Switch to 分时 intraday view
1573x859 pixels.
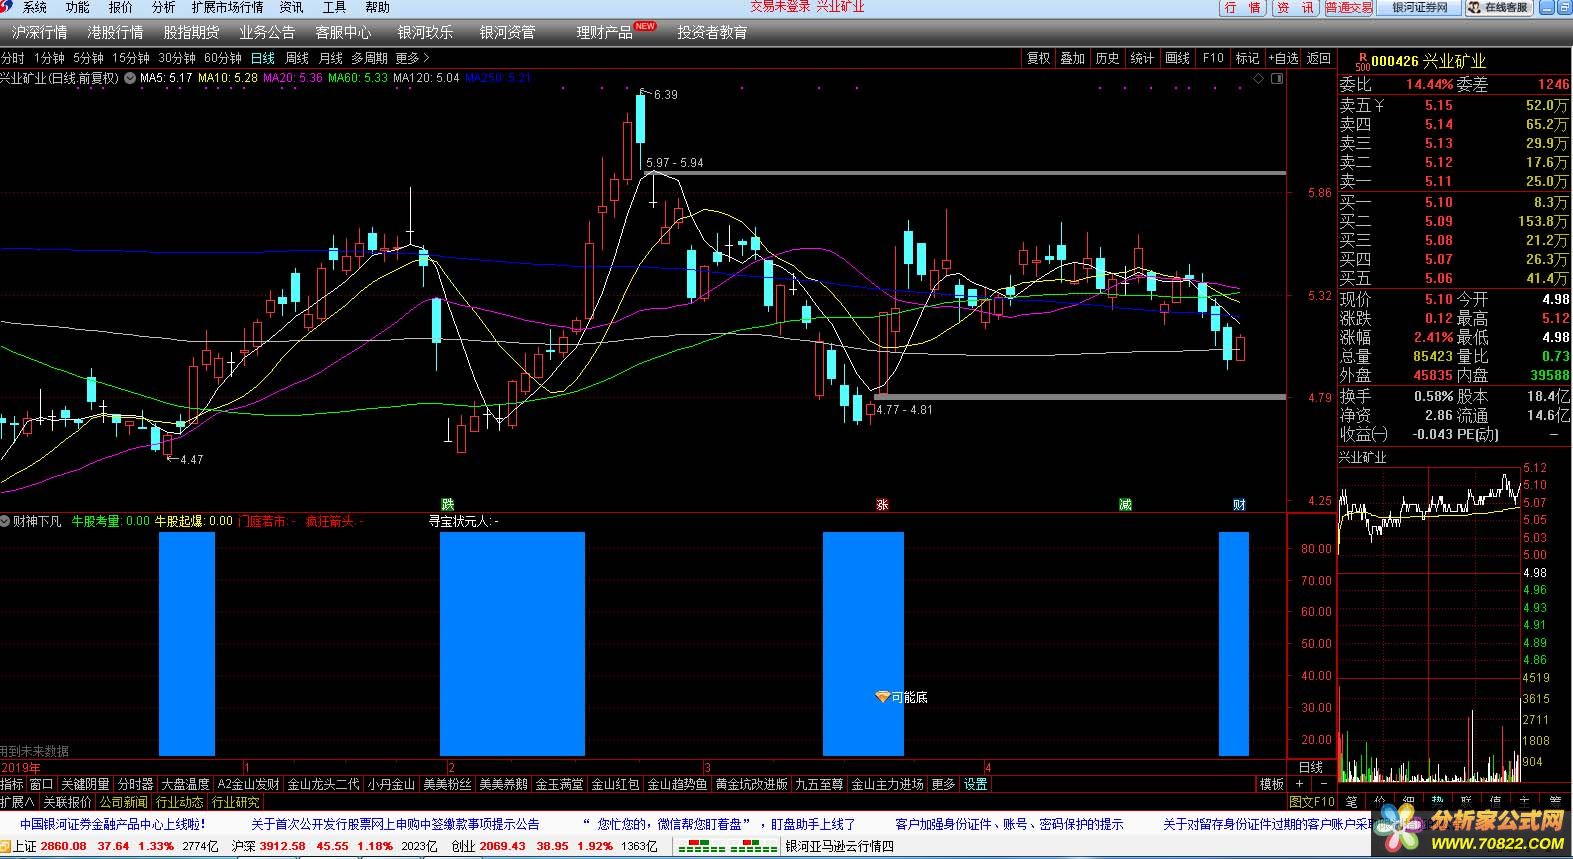click(x=13, y=58)
